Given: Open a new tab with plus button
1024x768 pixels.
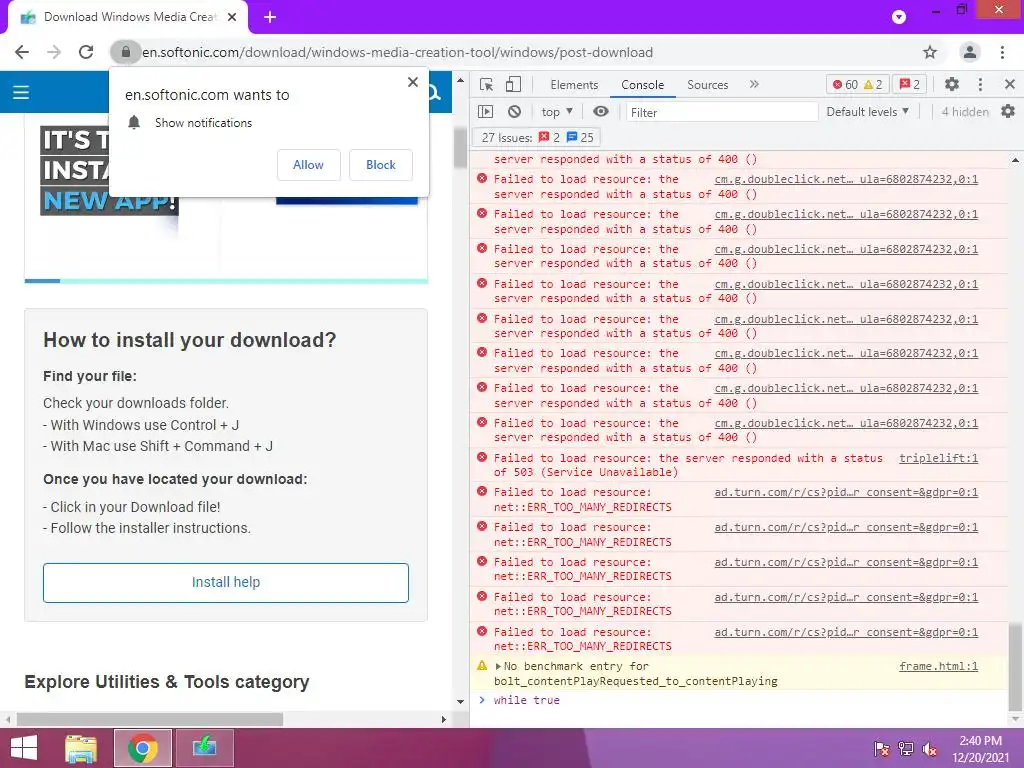Looking at the screenshot, I should coord(270,17).
